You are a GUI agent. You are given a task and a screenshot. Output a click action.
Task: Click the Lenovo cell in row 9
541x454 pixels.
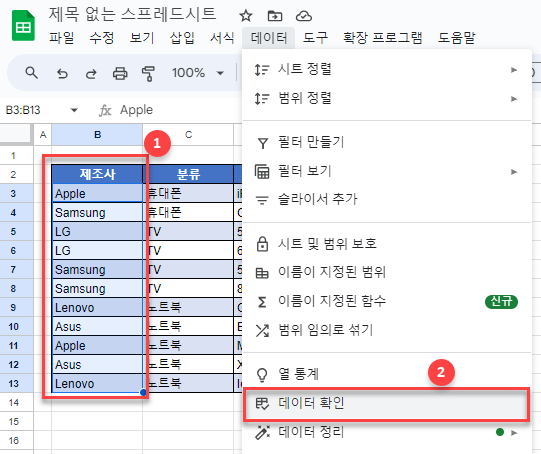(x=97, y=307)
